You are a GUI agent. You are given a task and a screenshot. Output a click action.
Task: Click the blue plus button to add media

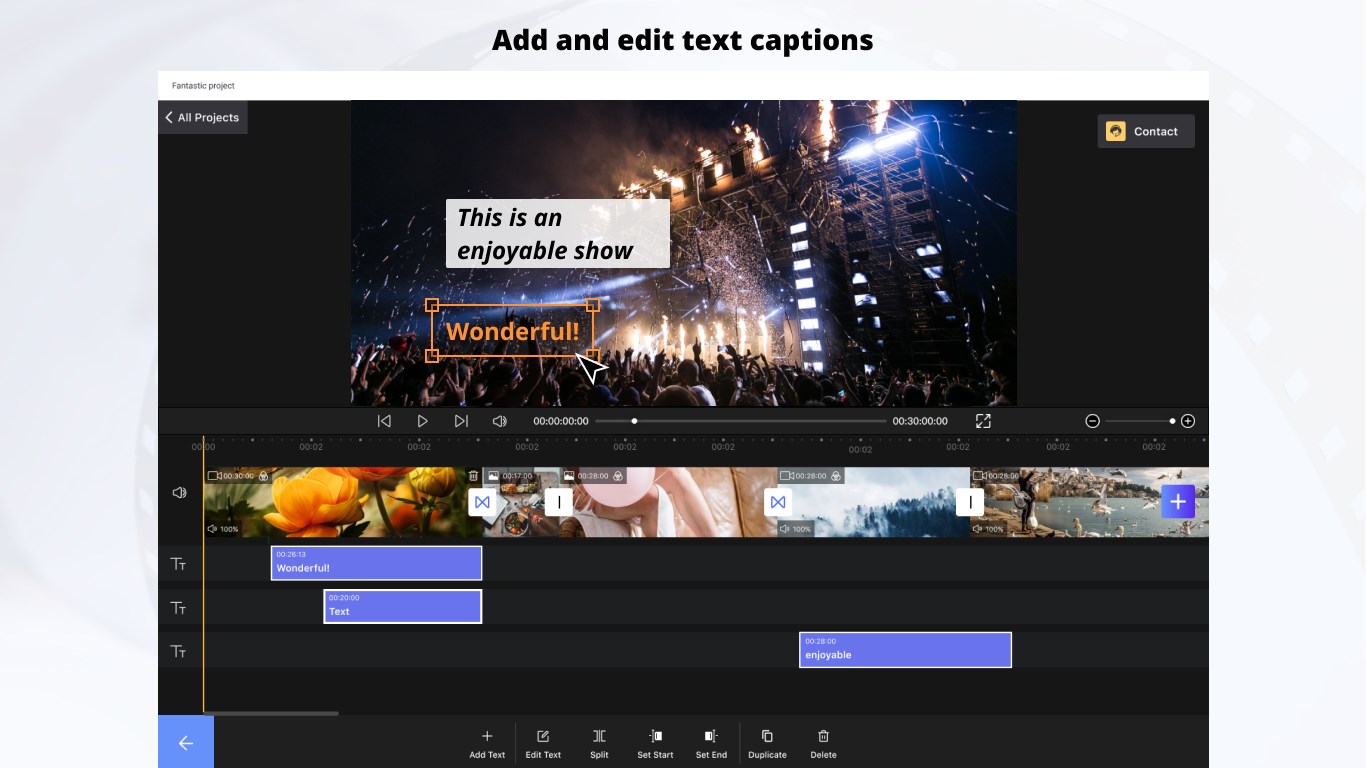1178,501
